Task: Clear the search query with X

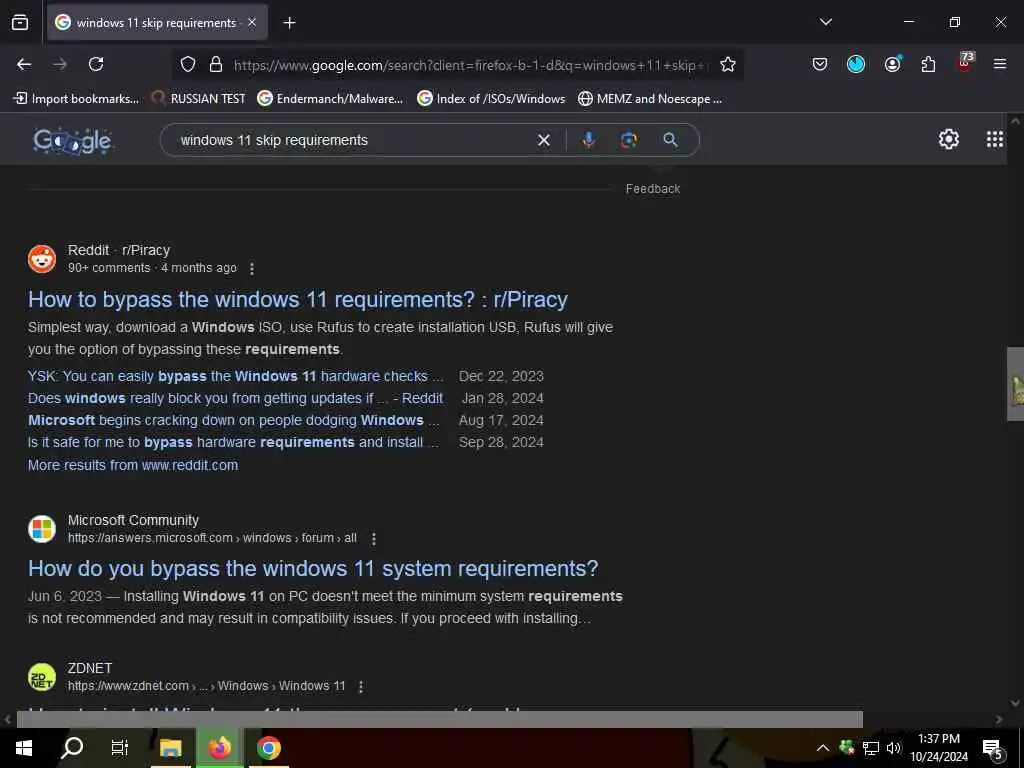Action: pyautogui.click(x=543, y=140)
